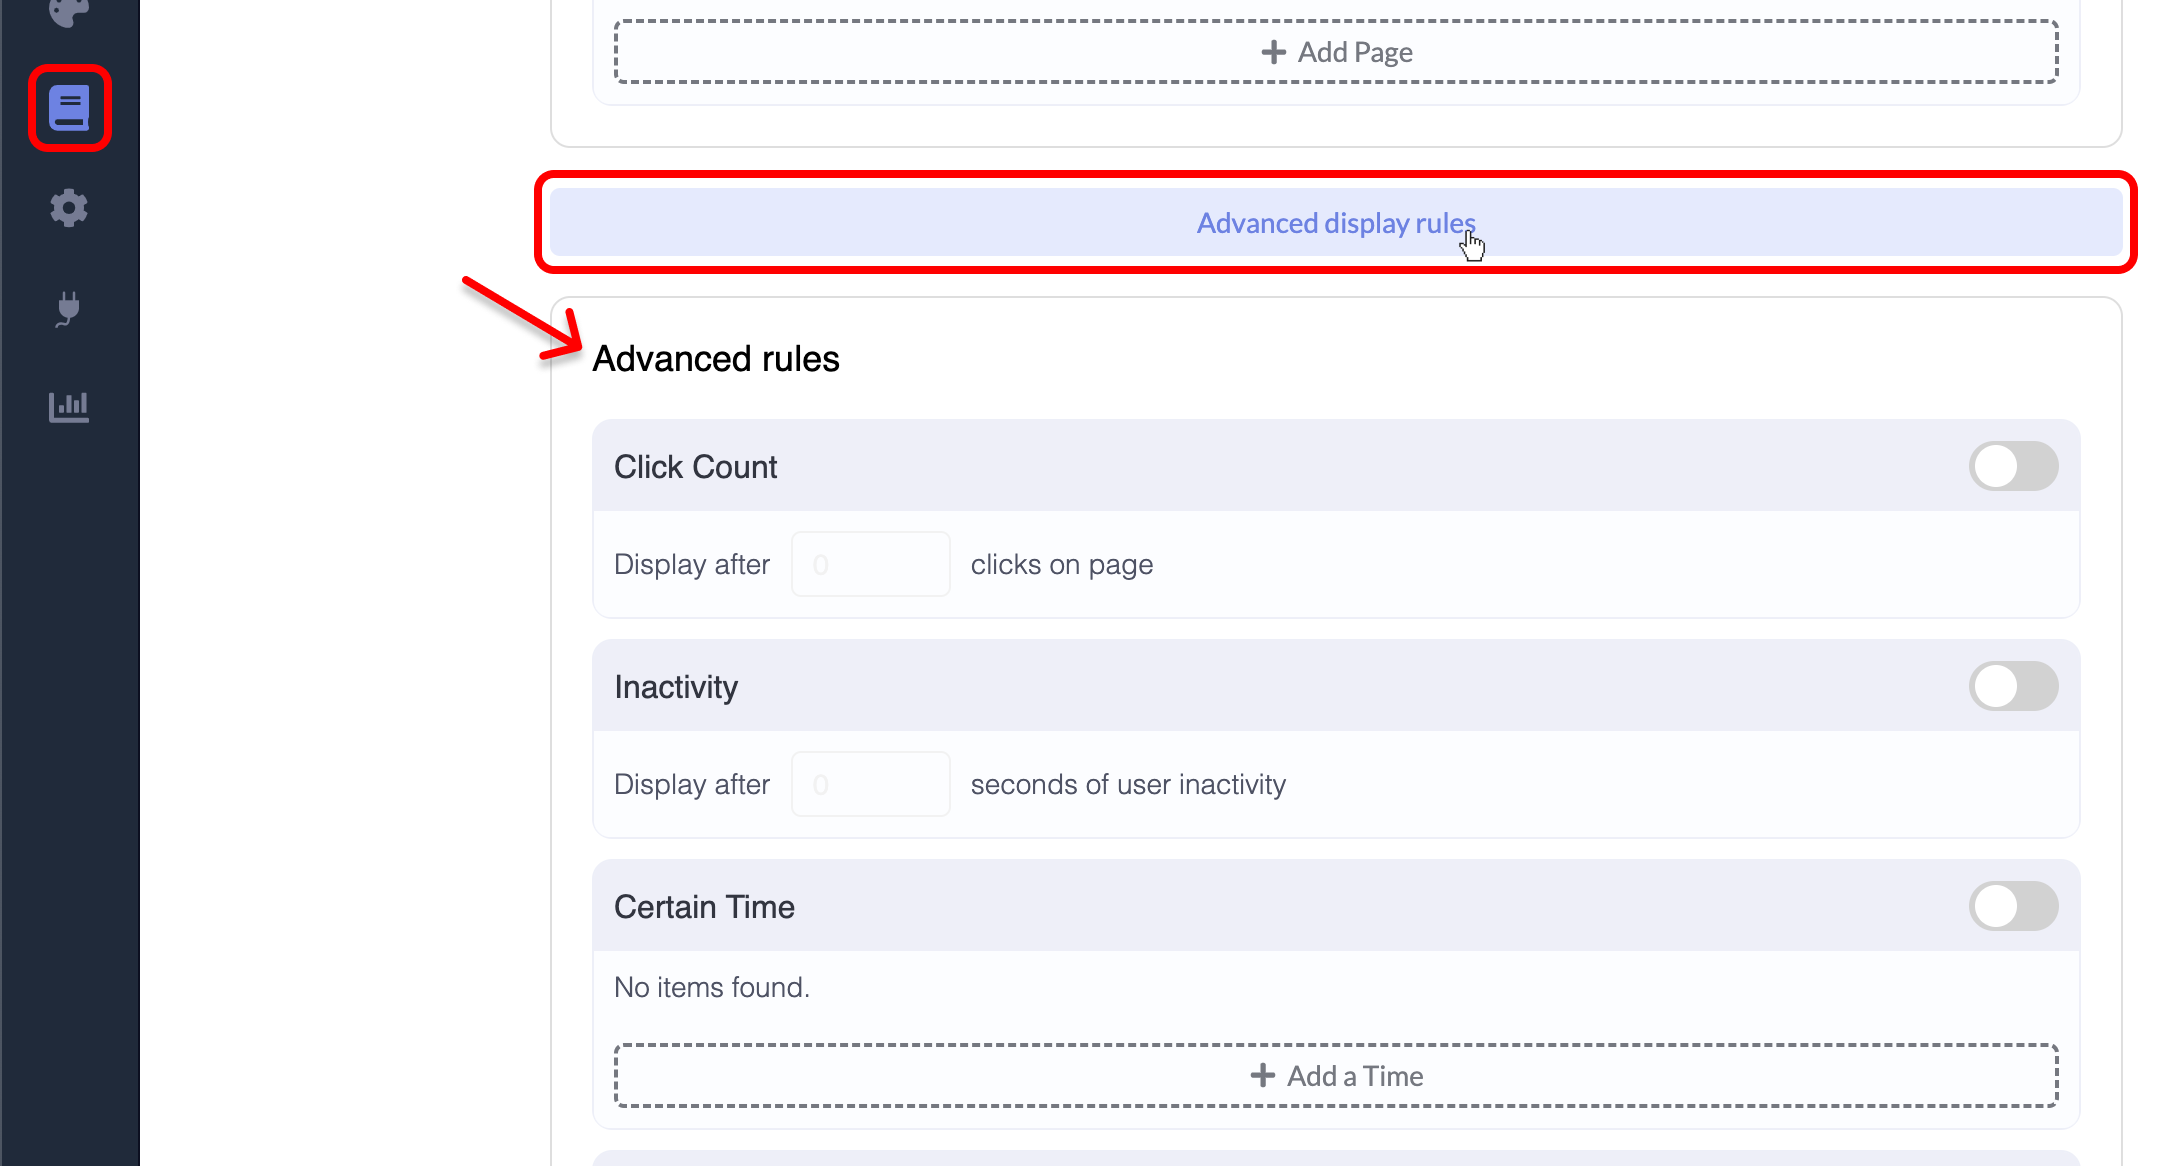
Task: Click the seconds of inactivity field
Action: pyautogui.click(x=870, y=783)
